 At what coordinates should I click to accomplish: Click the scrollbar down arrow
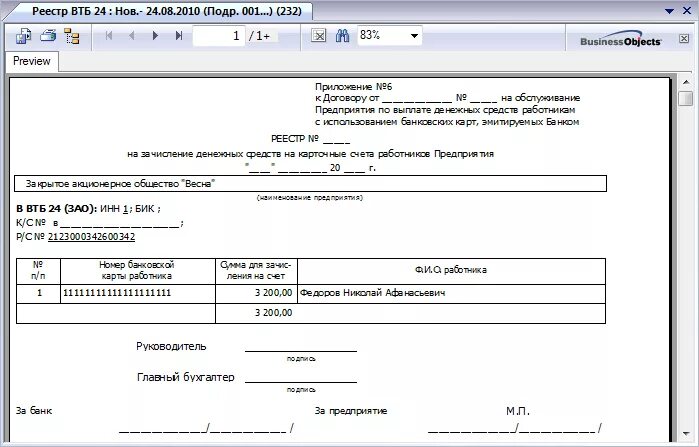point(686,433)
